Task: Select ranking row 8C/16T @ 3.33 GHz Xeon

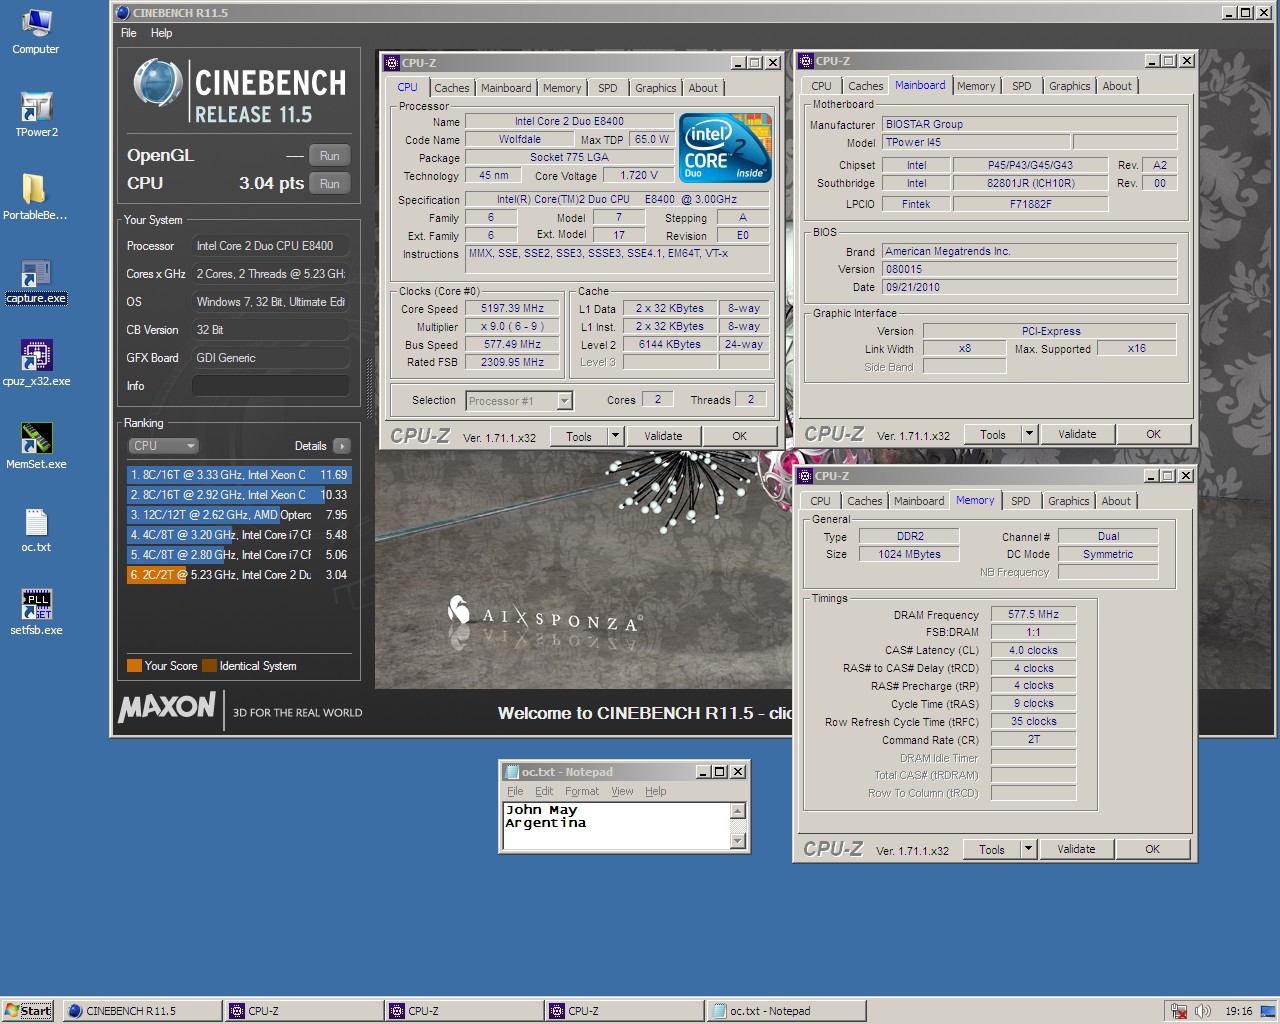Action: pyautogui.click(x=238, y=475)
